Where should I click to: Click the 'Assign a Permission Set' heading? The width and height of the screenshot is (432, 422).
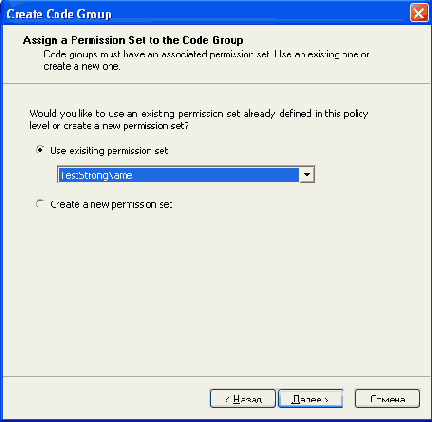tap(133, 40)
